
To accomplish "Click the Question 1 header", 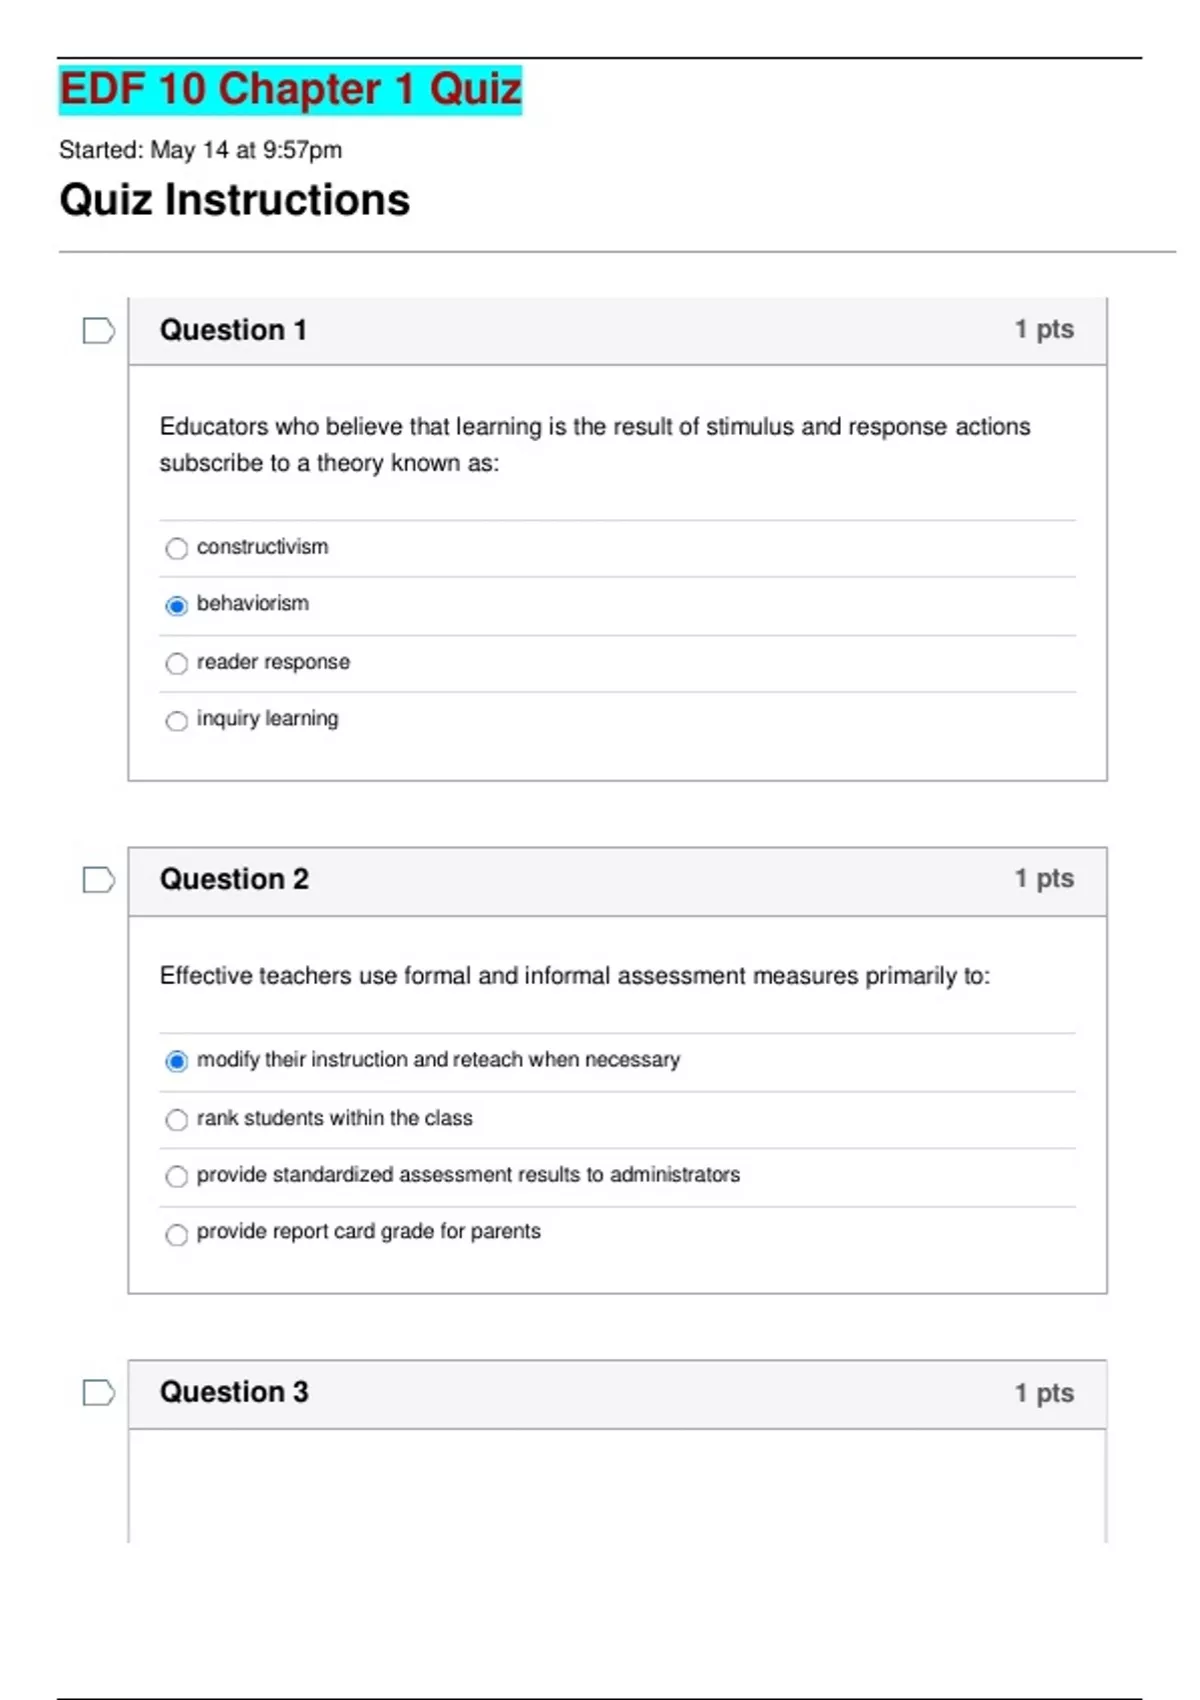I will click(x=233, y=330).
